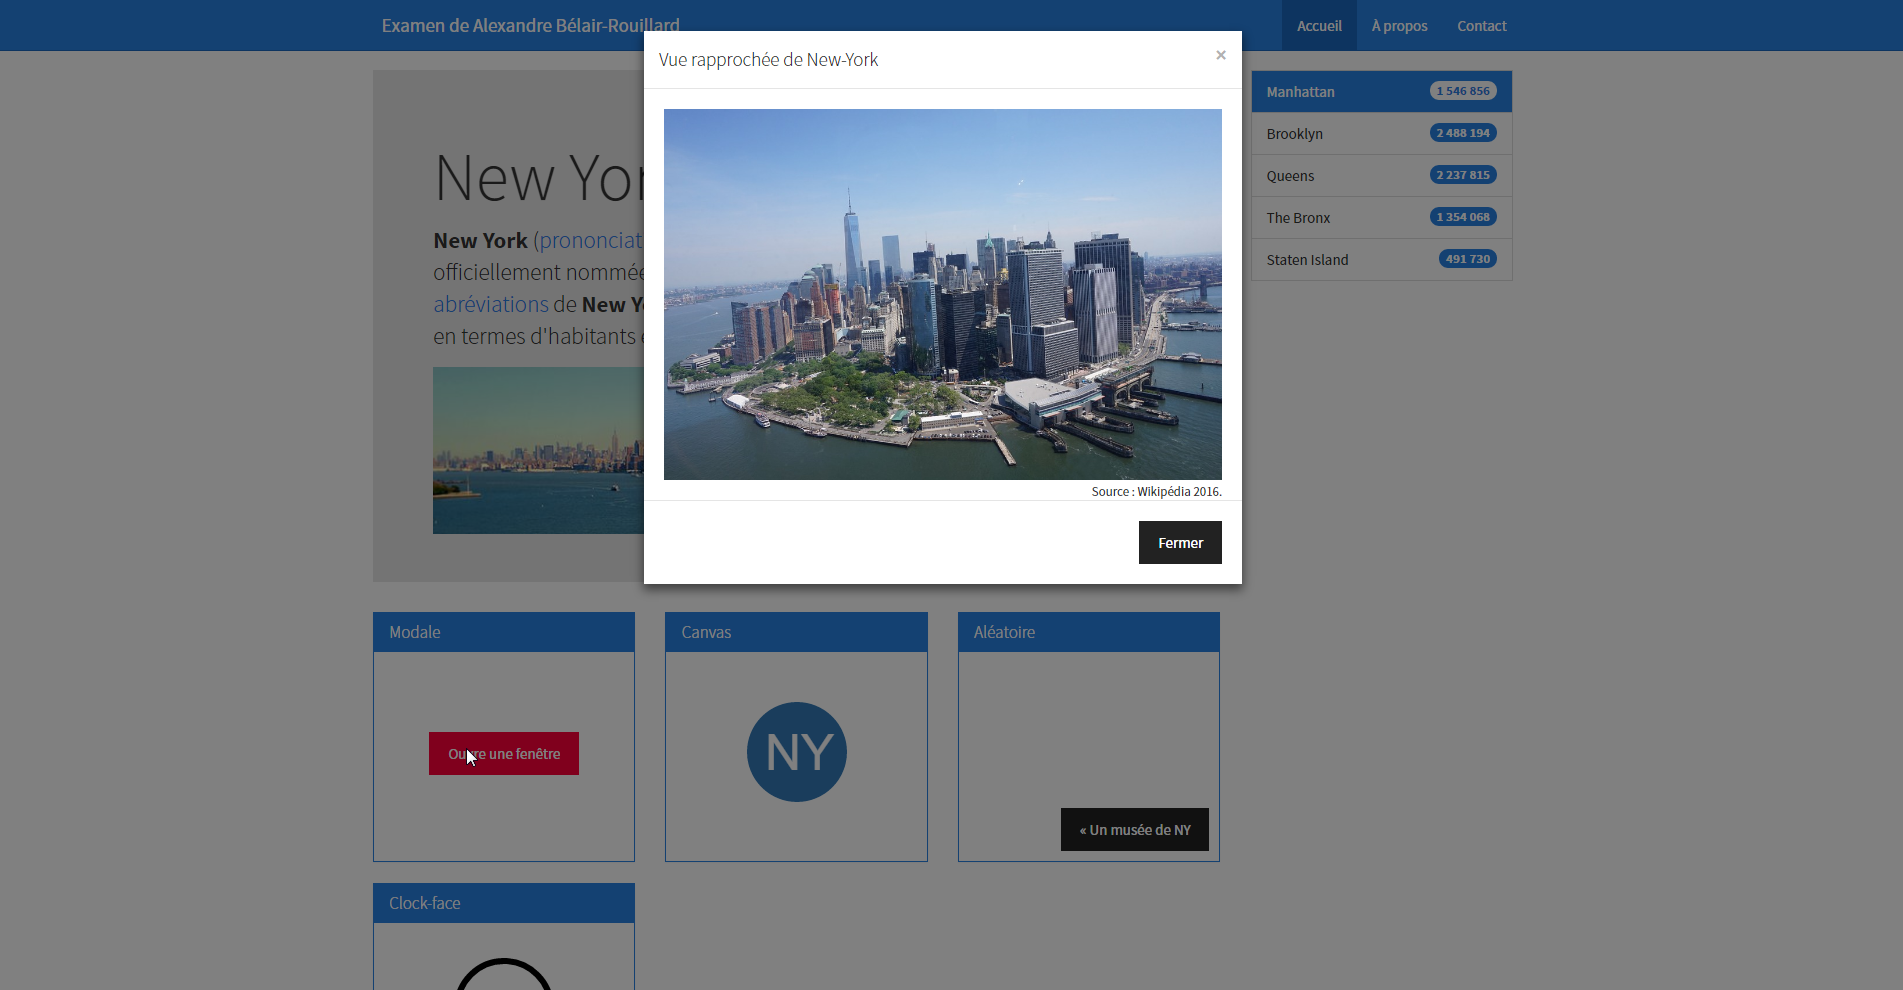This screenshot has width=1903, height=990.
Task: Click the prononciation link after New York
Action: point(591,241)
